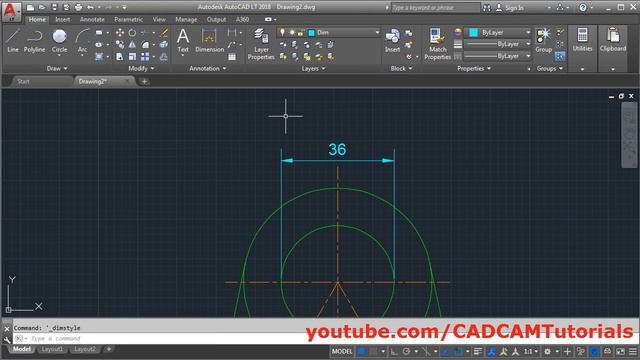640x360 pixels.
Task: Expand the Properties panel
Action: pyautogui.click(x=473, y=68)
